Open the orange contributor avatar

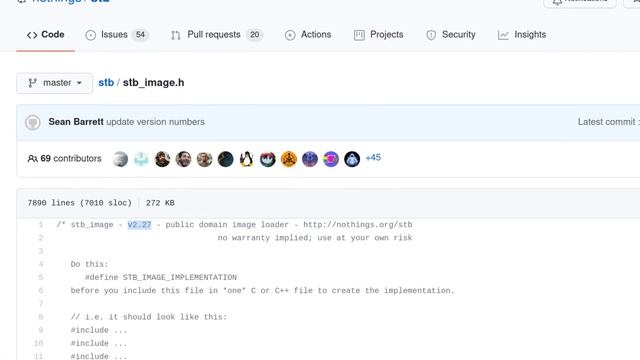[x=289, y=159]
